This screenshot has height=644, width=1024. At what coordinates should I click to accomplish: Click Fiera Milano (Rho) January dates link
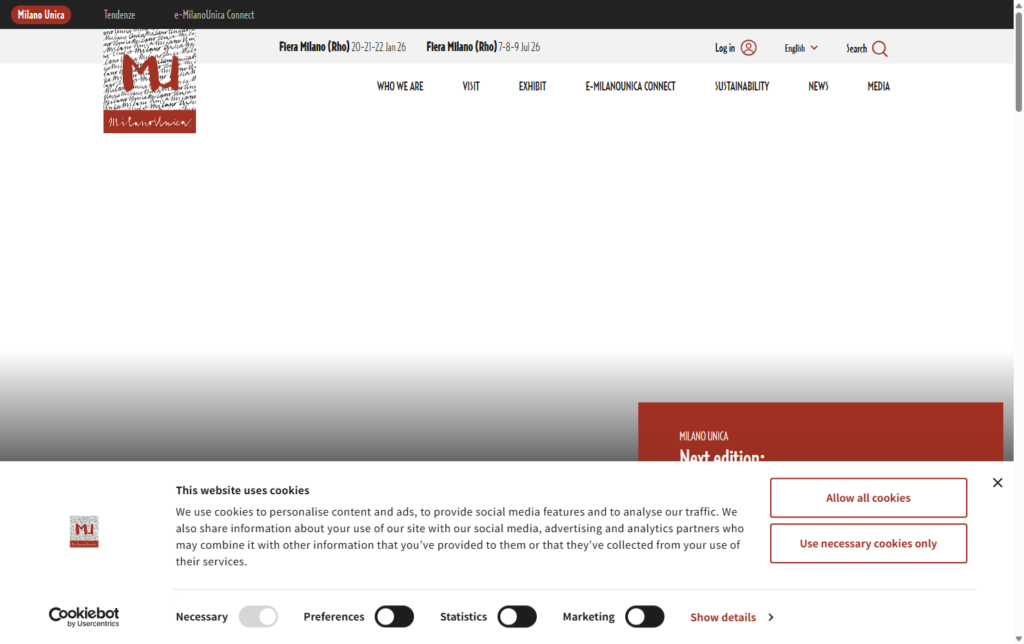click(342, 46)
